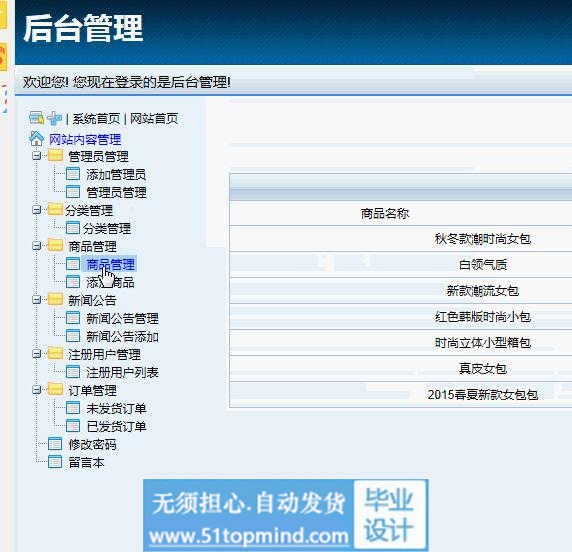The image size is (572, 552).
Task: Collapse the 管理员管理 tree node
Action: (x=36, y=156)
